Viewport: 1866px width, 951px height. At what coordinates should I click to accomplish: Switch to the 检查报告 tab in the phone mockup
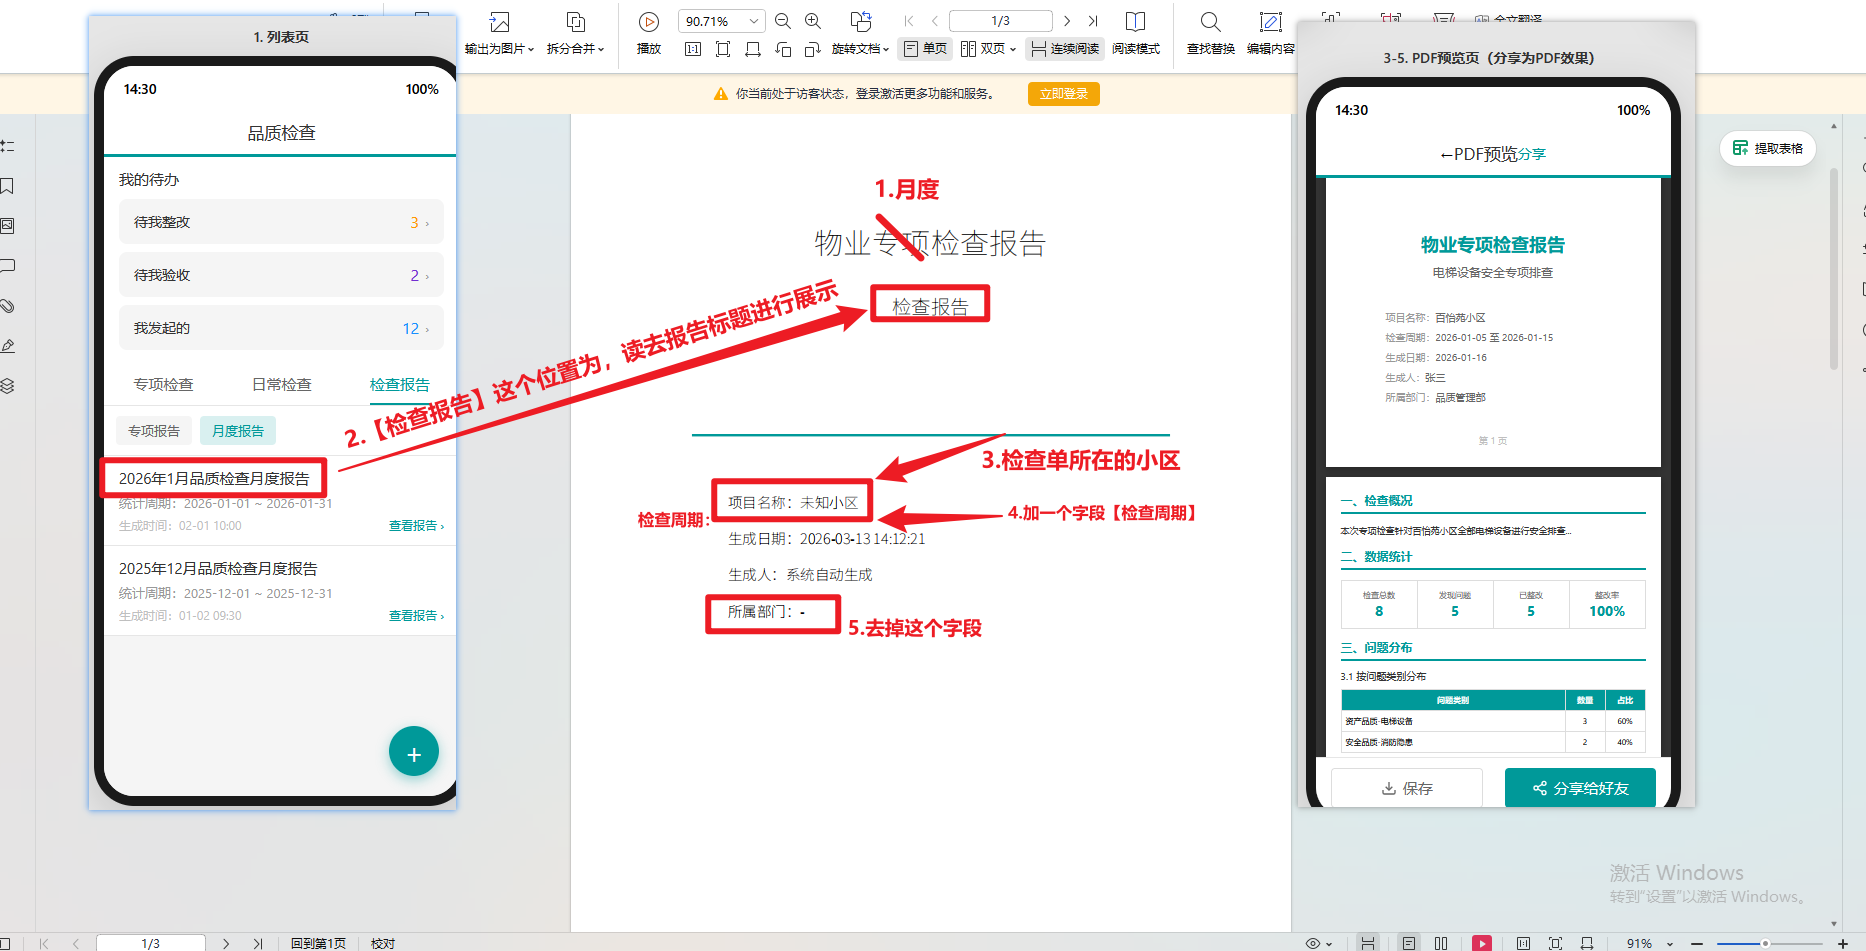pyautogui.click(x=400, y=384)
